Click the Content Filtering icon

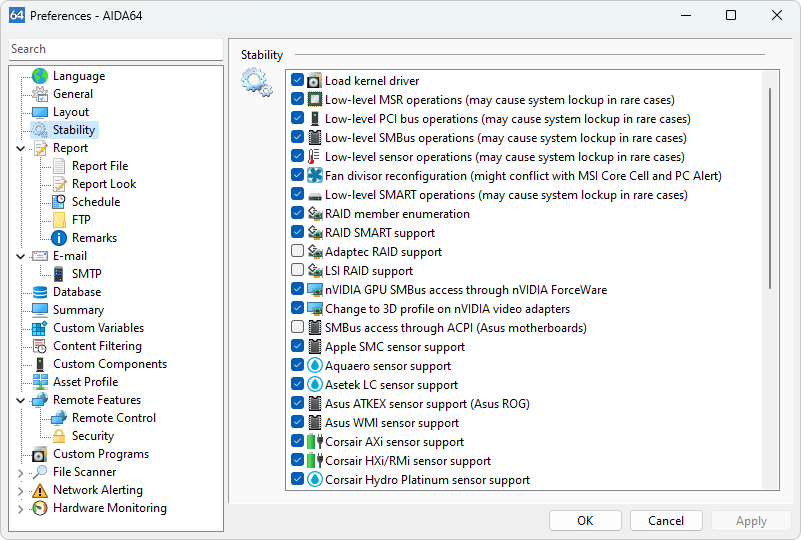[x=40, y=346]
